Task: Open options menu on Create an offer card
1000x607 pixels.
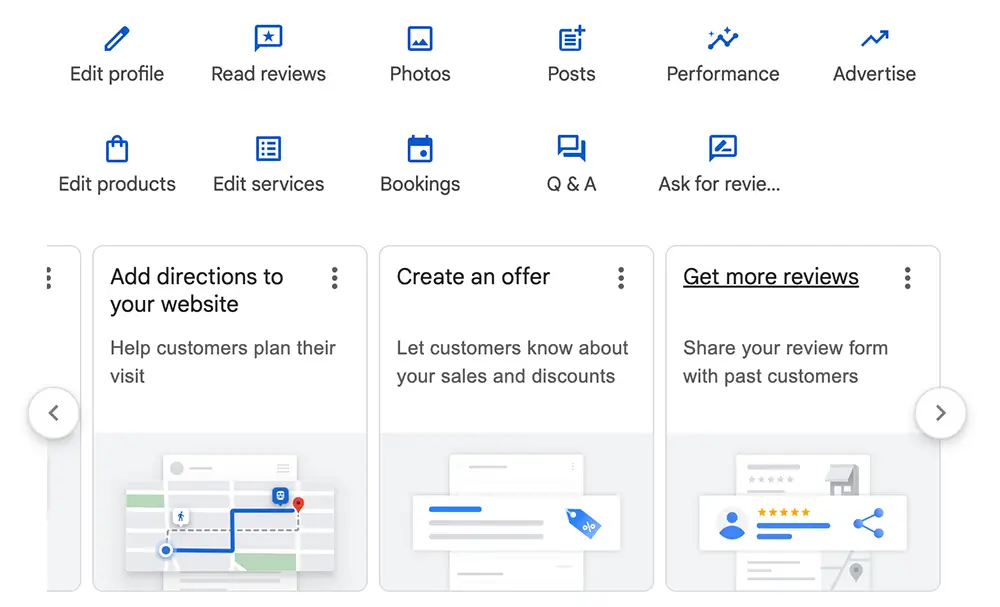Action: pos(621,278)
